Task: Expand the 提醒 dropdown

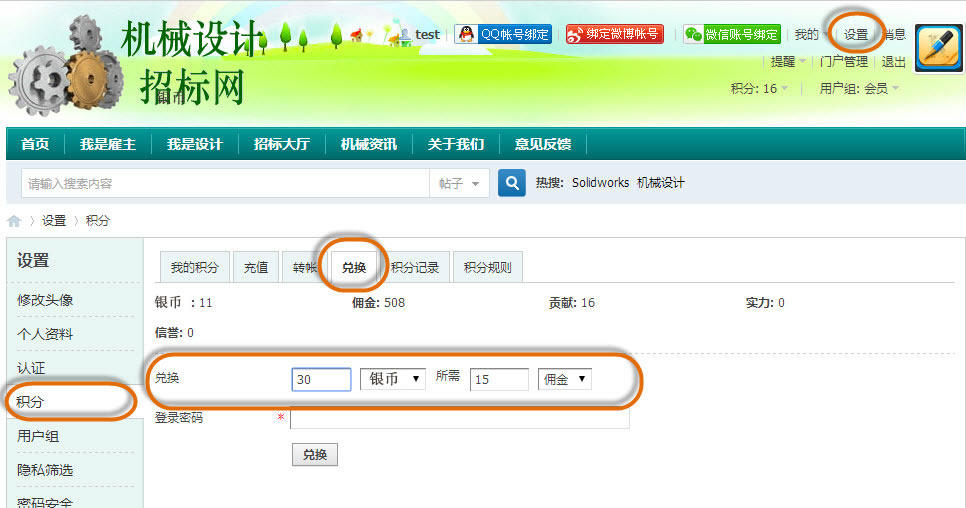Action: pos(788,62)
